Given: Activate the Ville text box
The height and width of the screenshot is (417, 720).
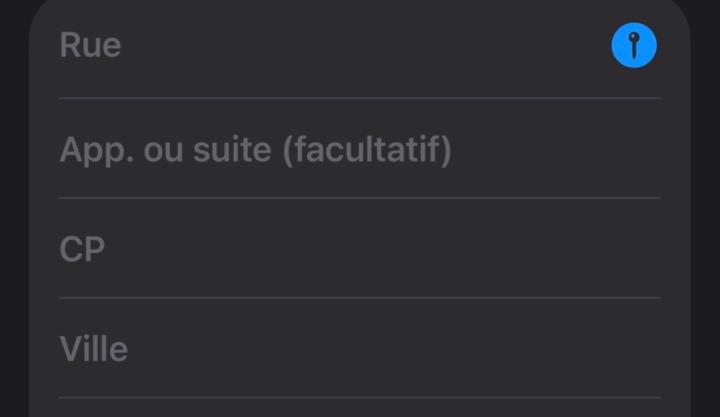Looking at the screenshot, I should (360, 349).
